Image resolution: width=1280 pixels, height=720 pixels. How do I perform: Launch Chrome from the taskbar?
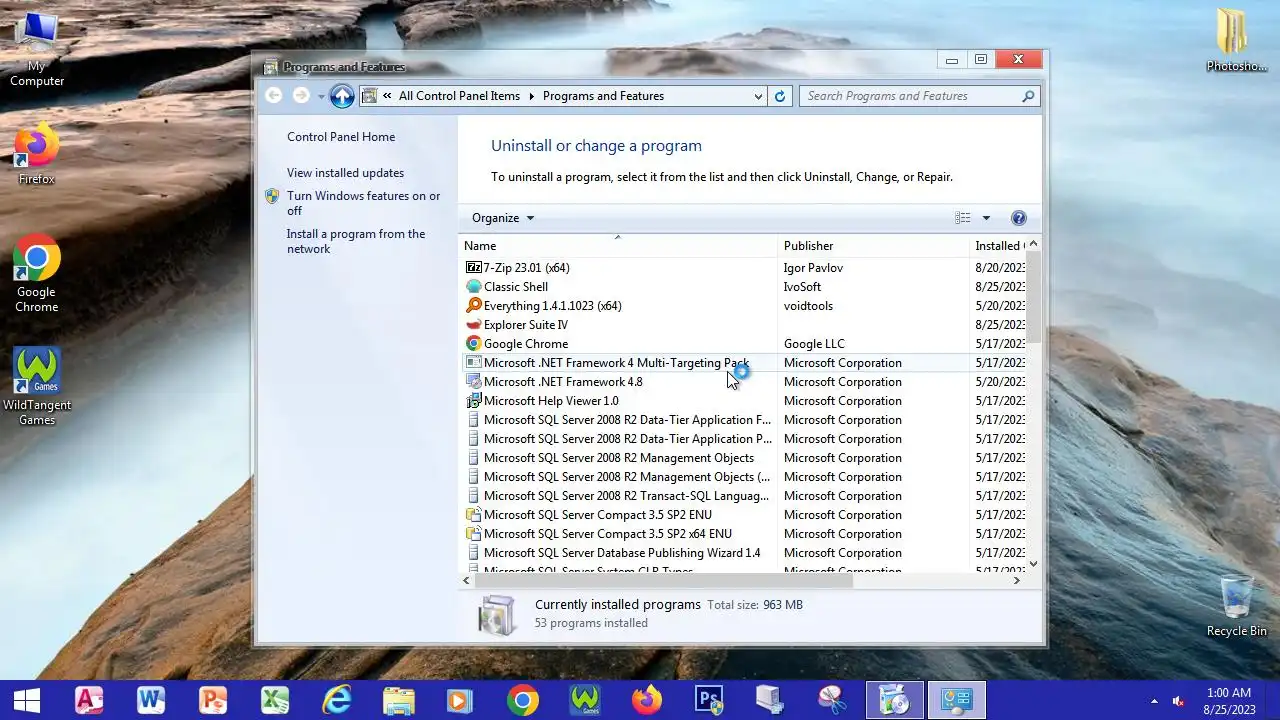(523, 700)
